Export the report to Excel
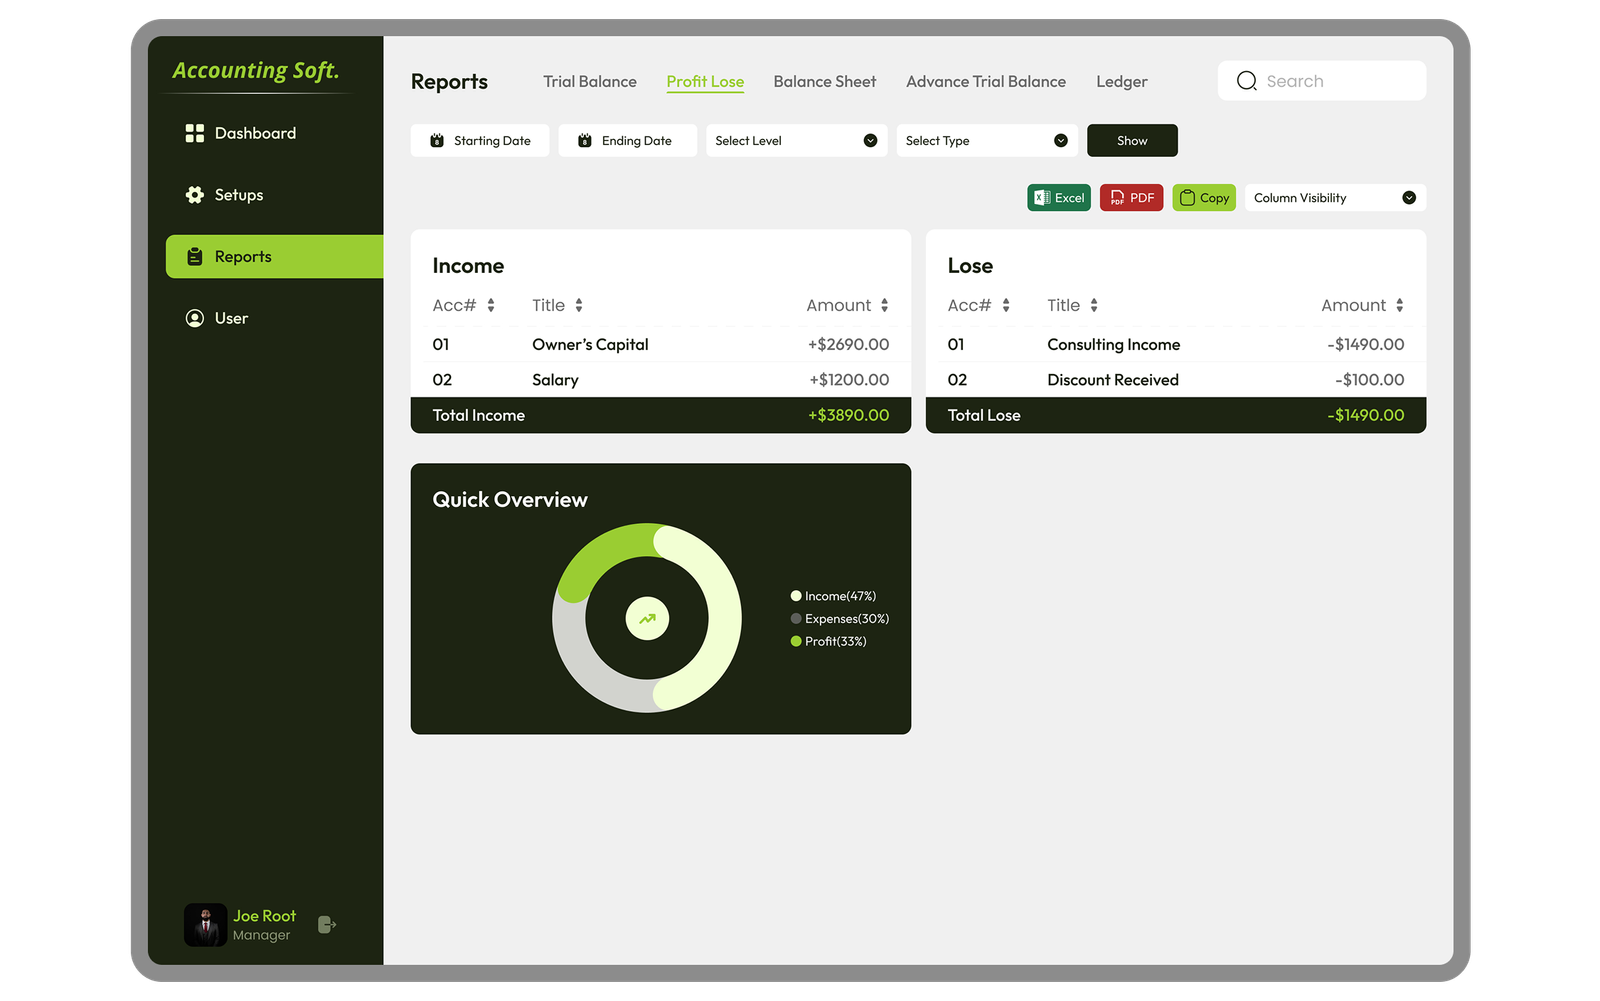 (x=1058, y=197)
